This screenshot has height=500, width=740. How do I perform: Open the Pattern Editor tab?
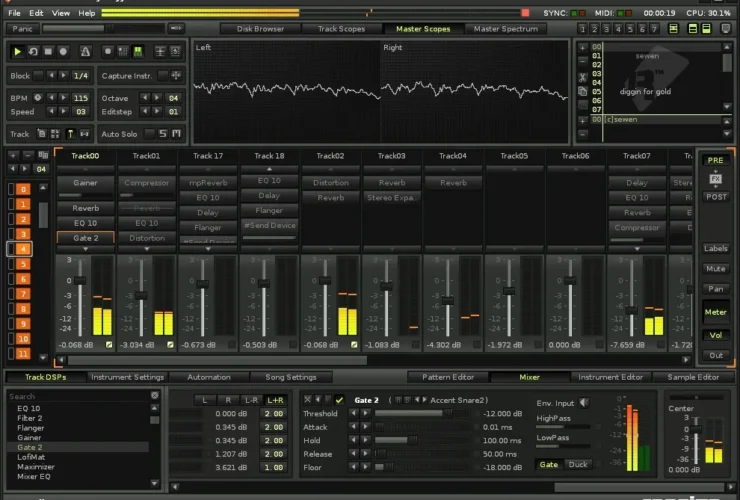(447, 377)
